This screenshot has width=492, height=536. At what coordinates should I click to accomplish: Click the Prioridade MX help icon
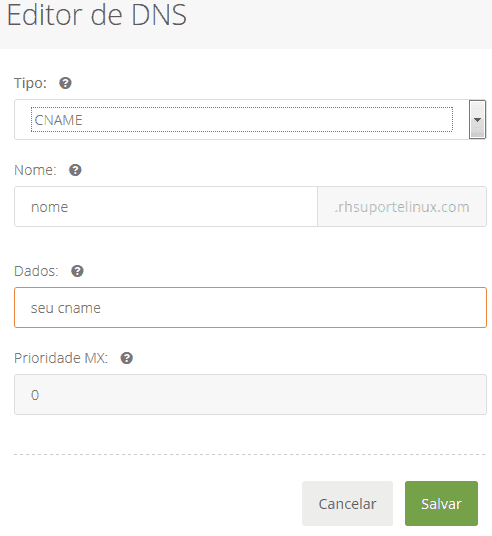pos(127,358)
